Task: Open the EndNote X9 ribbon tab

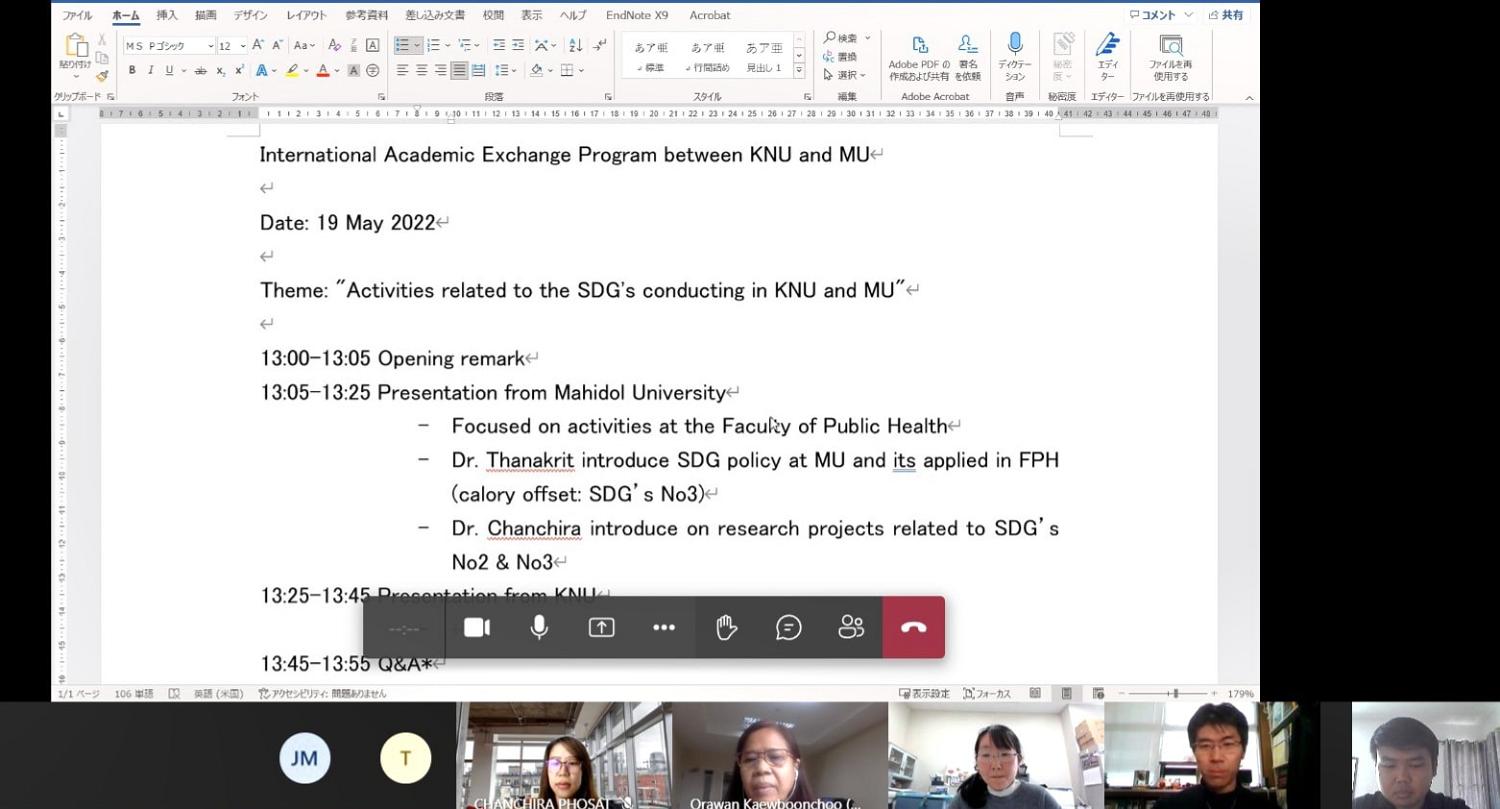Action: point(637,15)
